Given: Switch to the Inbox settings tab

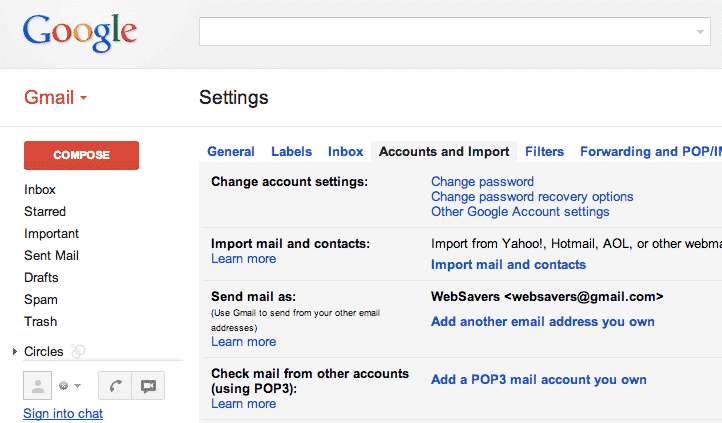Looking at the screenshot, I should click(345, 151).
